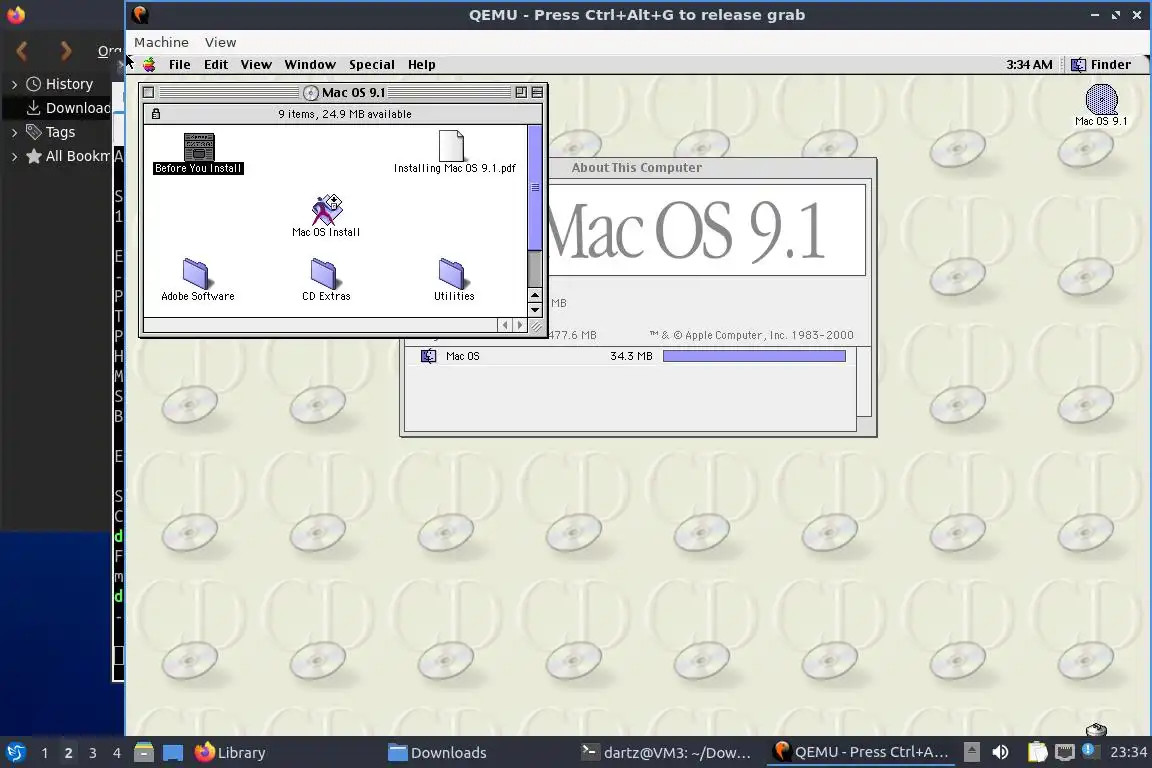
Task: Switch to workspace 4
Action: (x=116, y=753)
